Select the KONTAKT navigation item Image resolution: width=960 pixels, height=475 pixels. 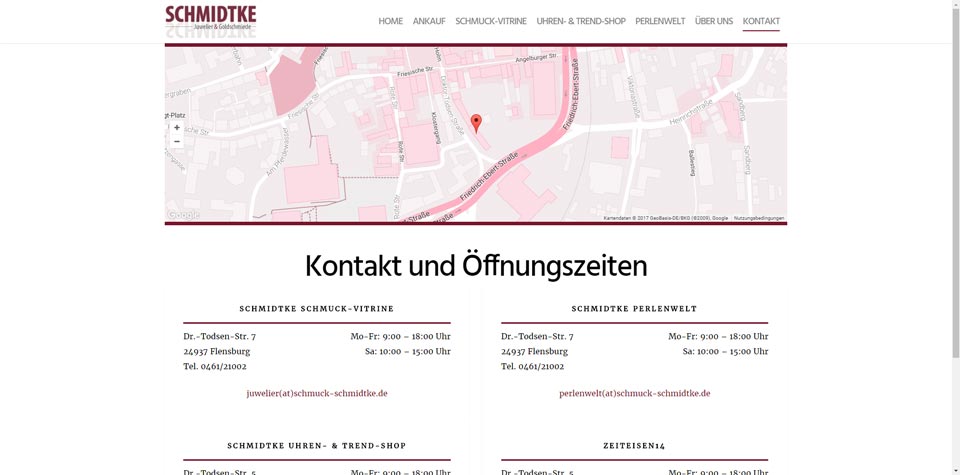(x=761, y=21)
